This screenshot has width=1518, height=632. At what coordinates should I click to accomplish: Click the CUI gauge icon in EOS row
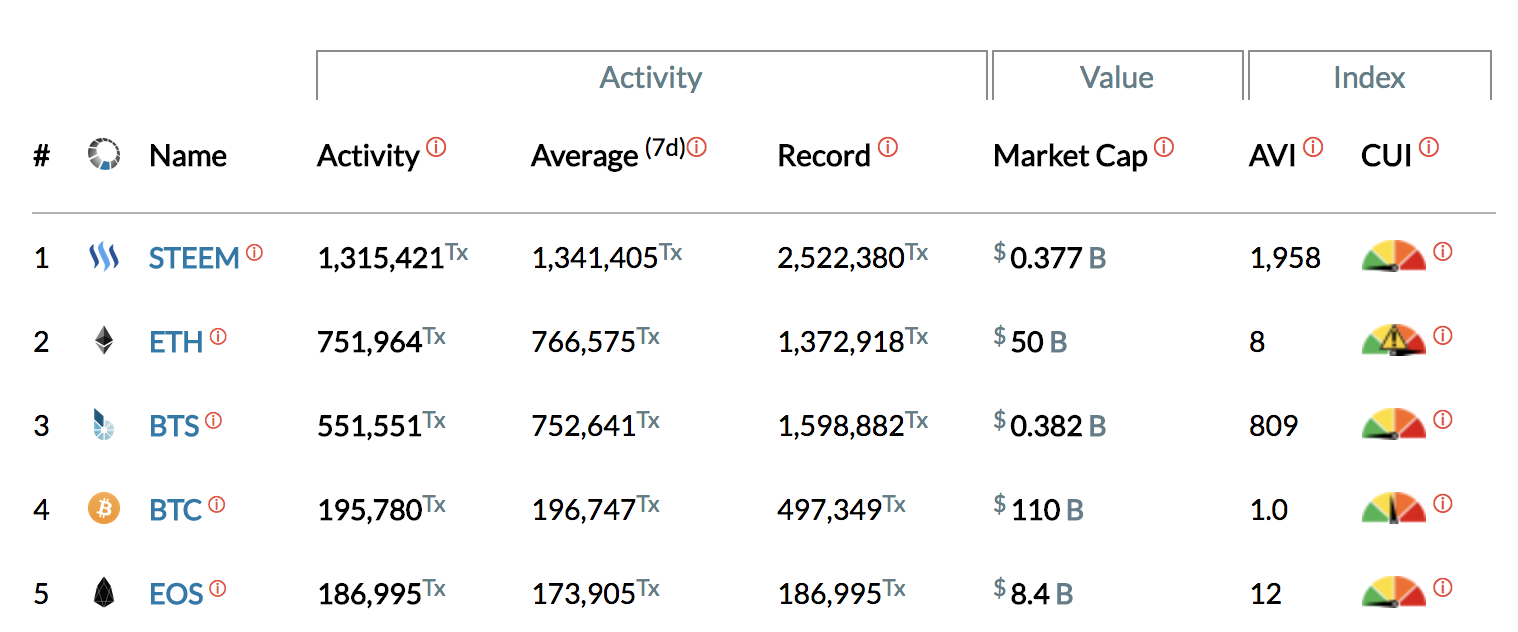1394,592
